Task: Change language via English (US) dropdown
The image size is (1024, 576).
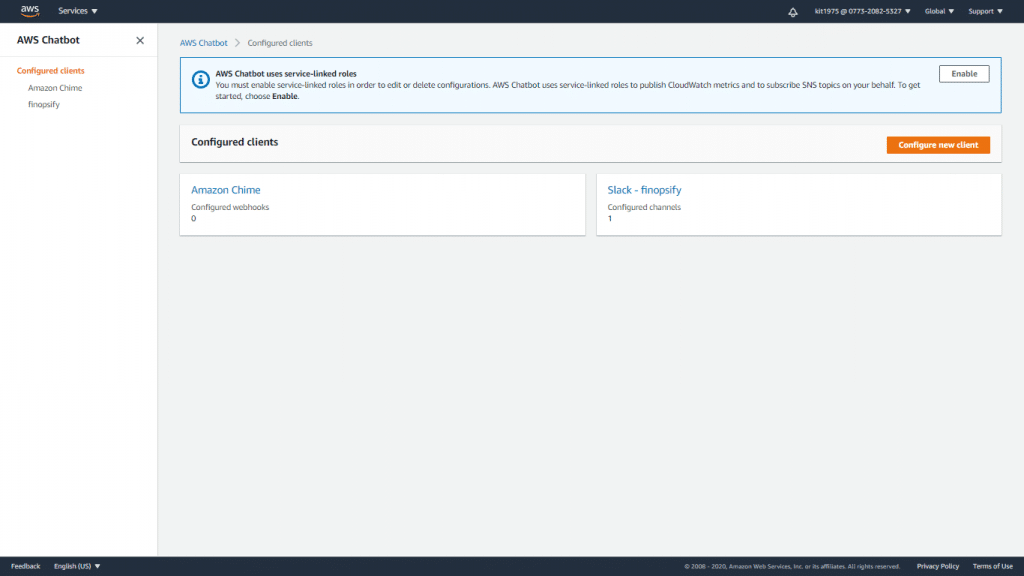Action: tap(77, 566)
